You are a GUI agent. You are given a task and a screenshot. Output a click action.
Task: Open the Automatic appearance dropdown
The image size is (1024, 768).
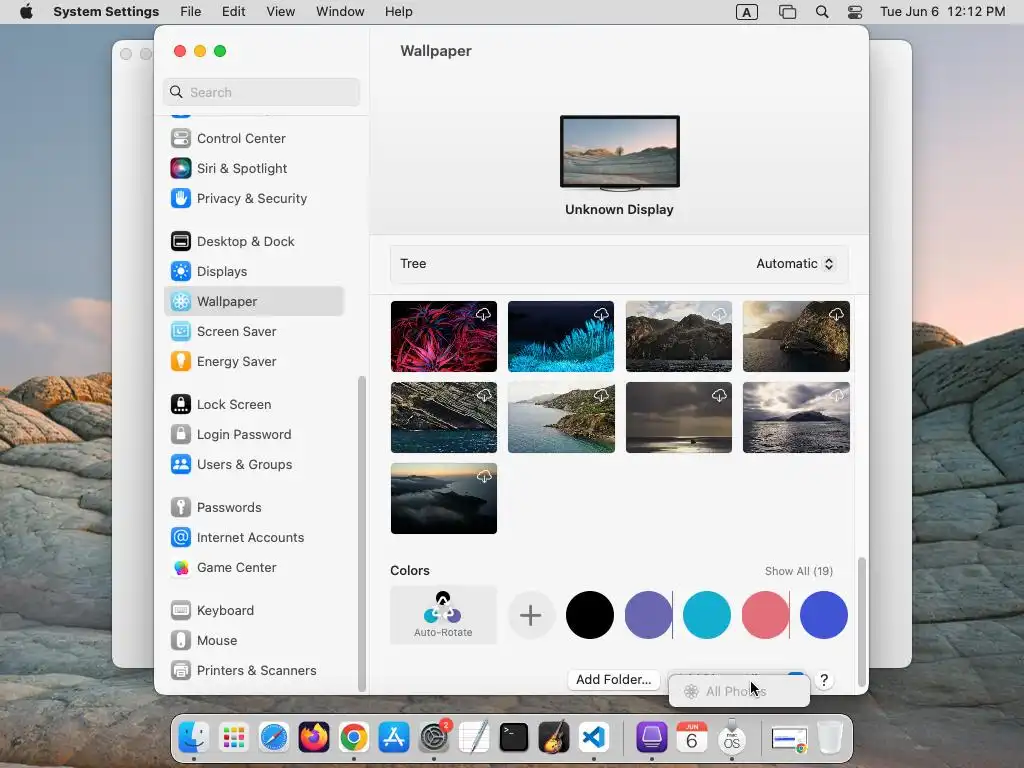point(795,264)
